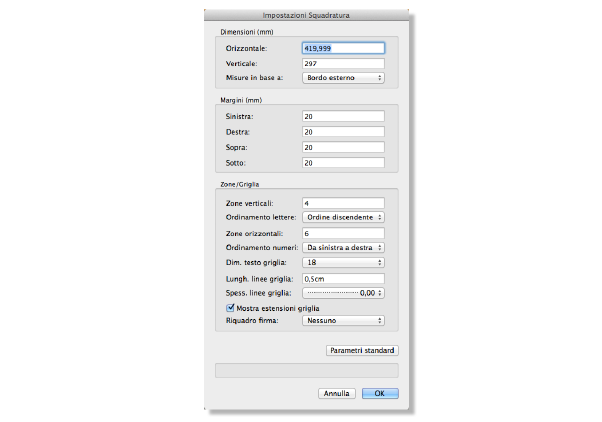Screen dimensions: 602x422
Task: Open the Ordinamento lettere dropdown
Action: [343, 217]
